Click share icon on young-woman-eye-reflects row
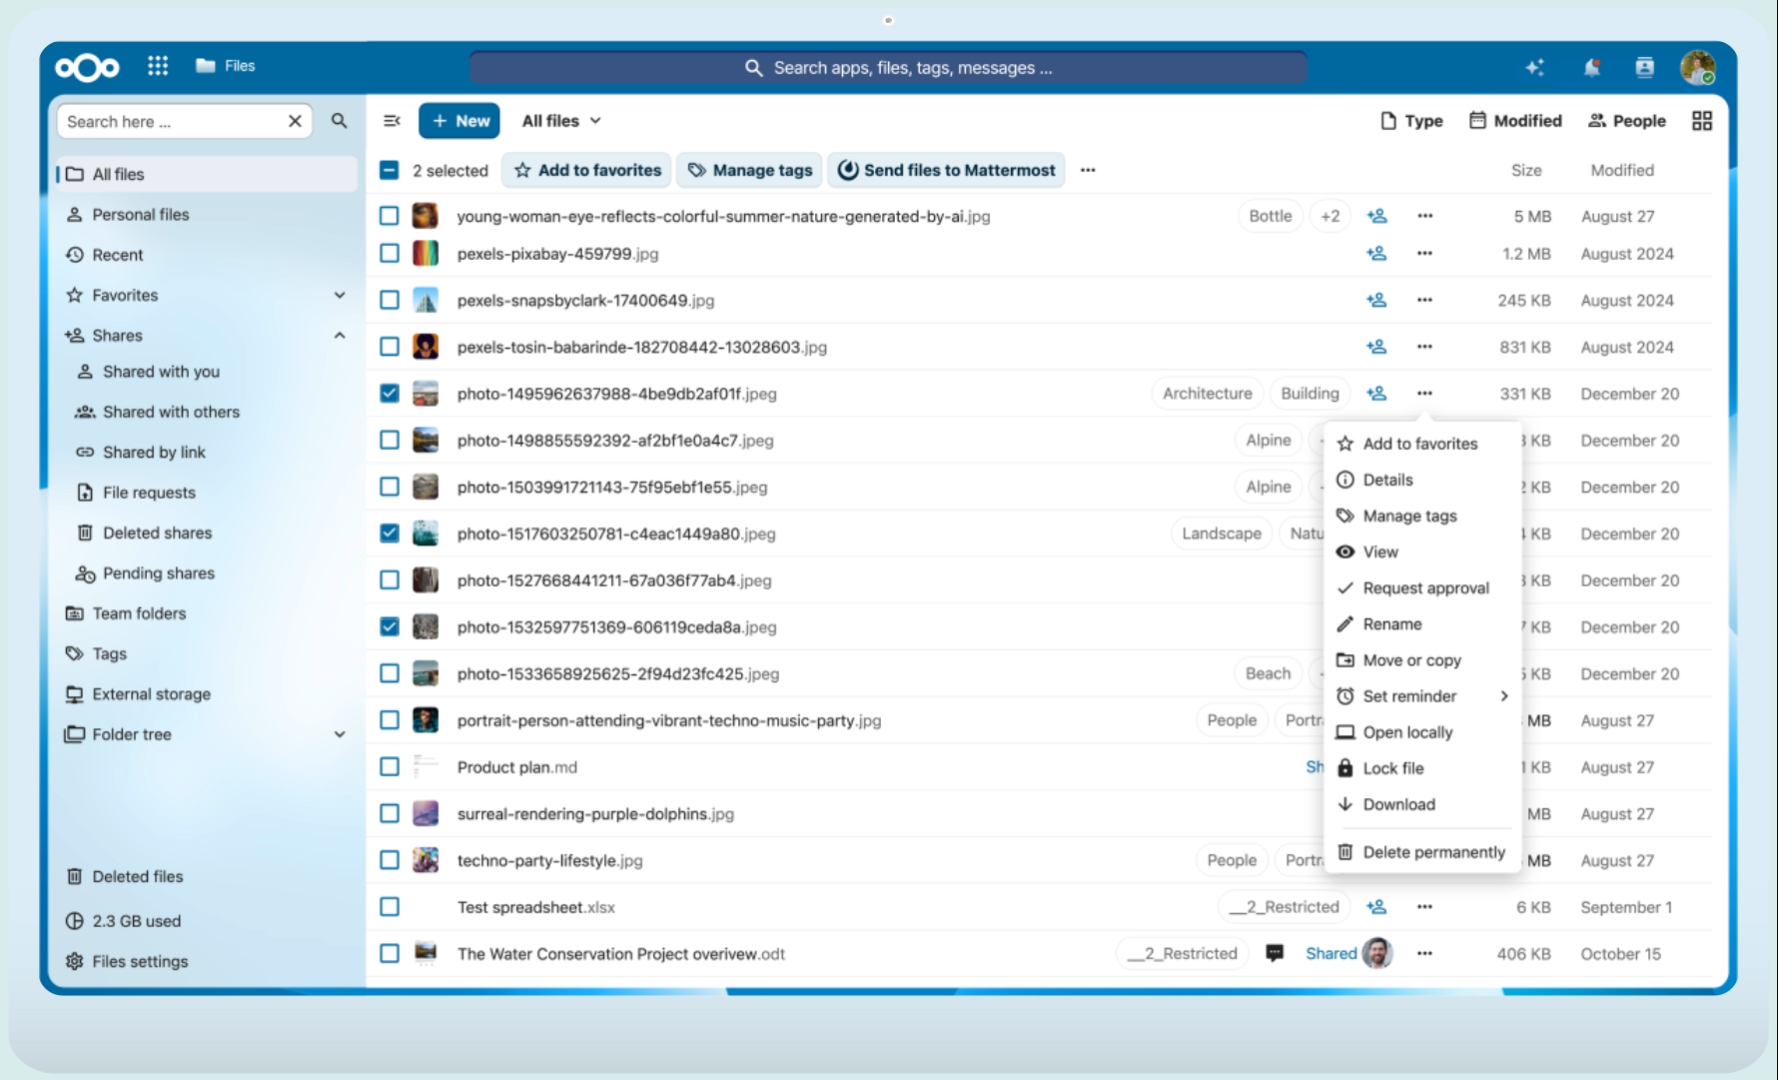 coord(1377,216)
